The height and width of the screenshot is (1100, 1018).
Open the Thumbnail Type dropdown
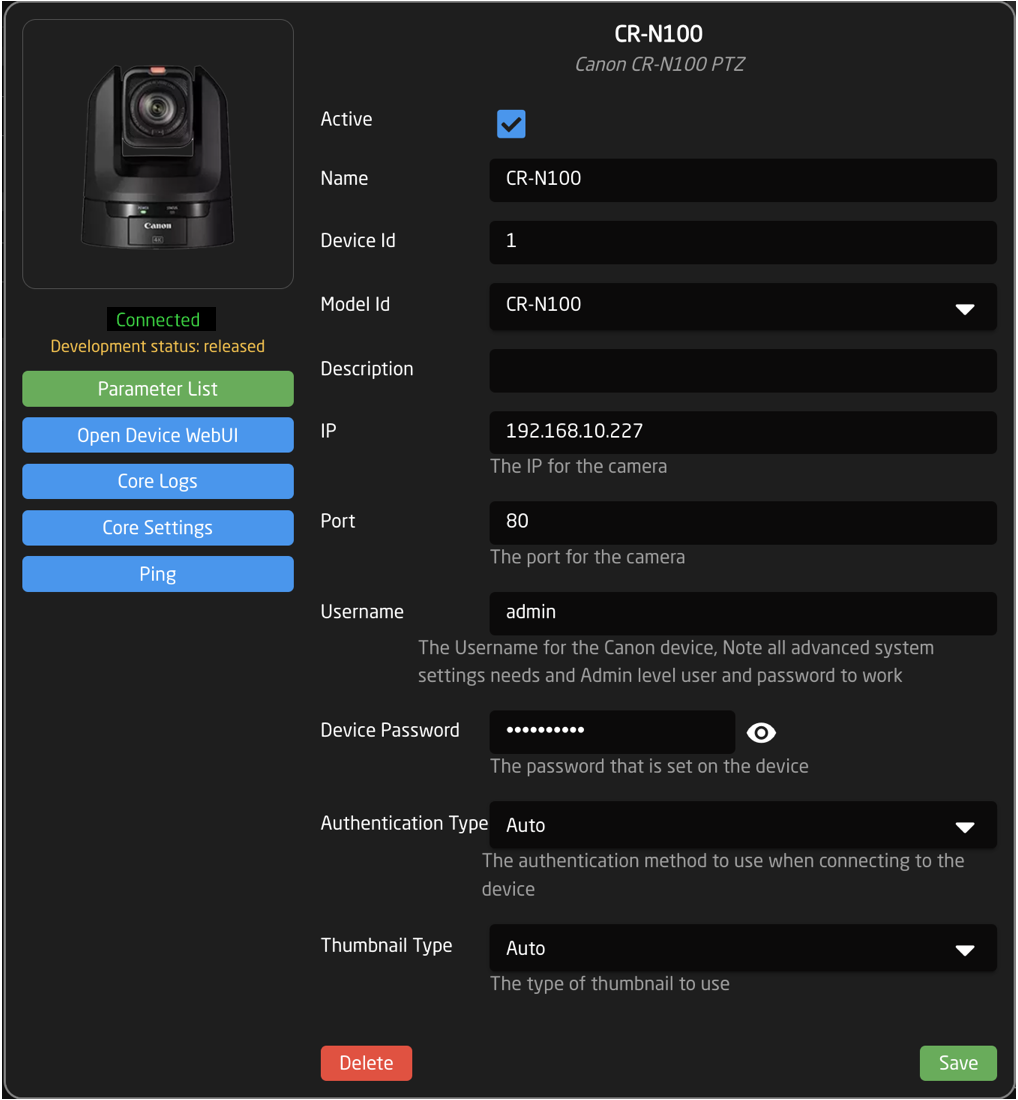(x=743, y=948)
